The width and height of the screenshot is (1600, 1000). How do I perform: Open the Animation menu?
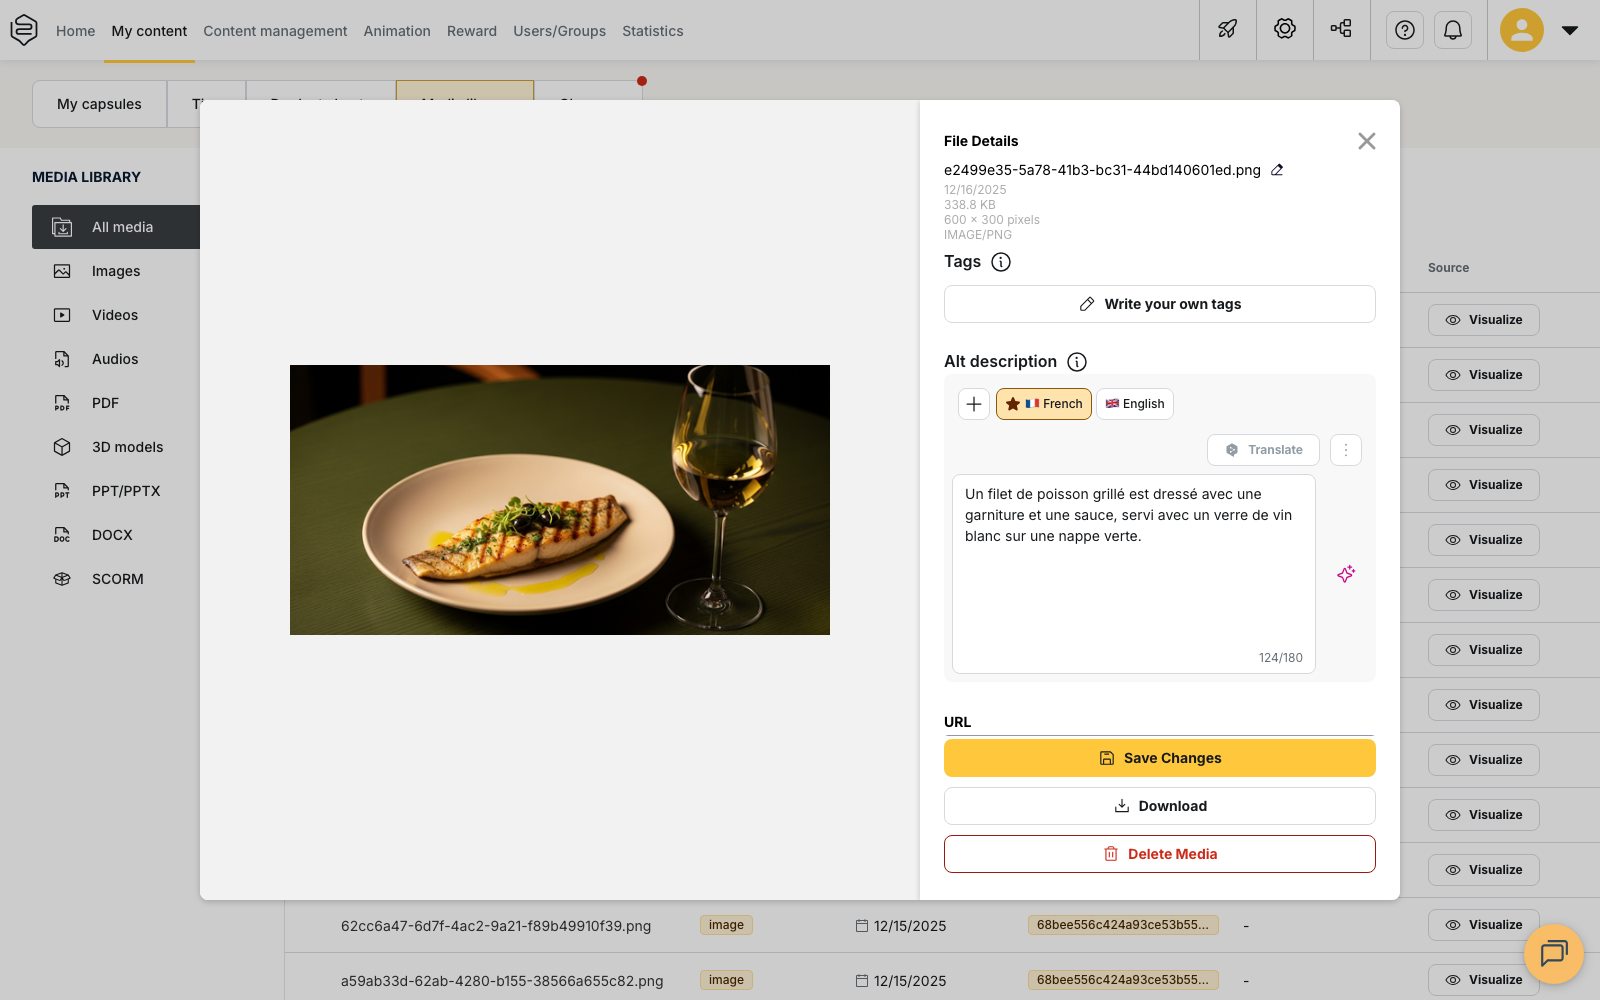tap(397, 31)
